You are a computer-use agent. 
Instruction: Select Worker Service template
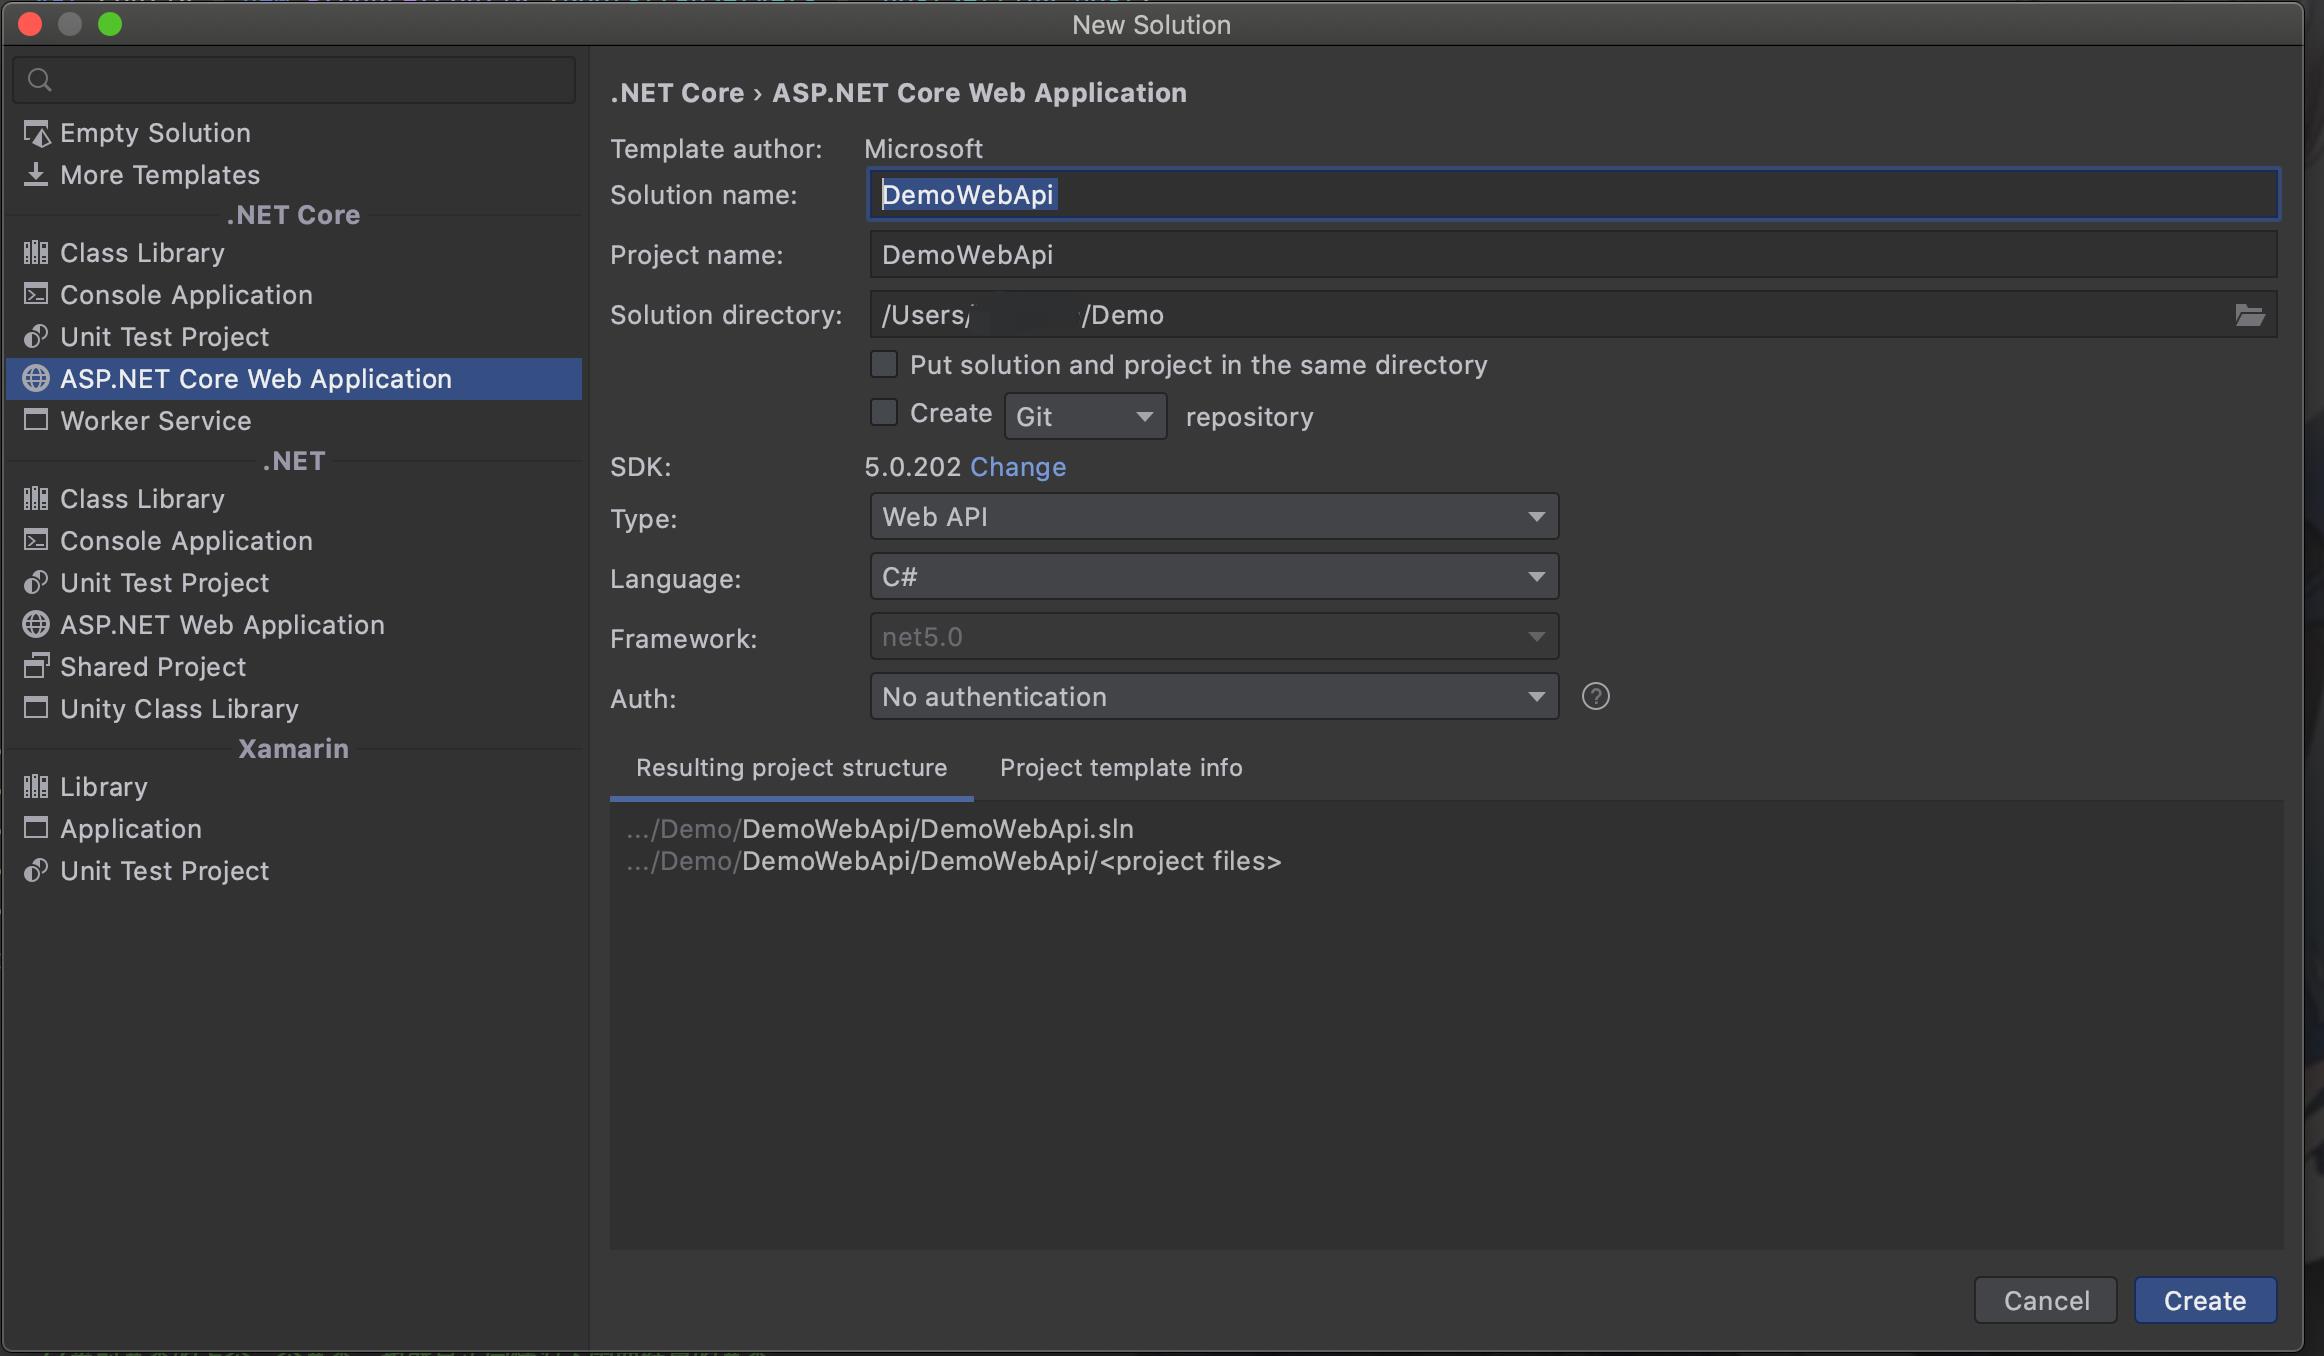[155, 421]
